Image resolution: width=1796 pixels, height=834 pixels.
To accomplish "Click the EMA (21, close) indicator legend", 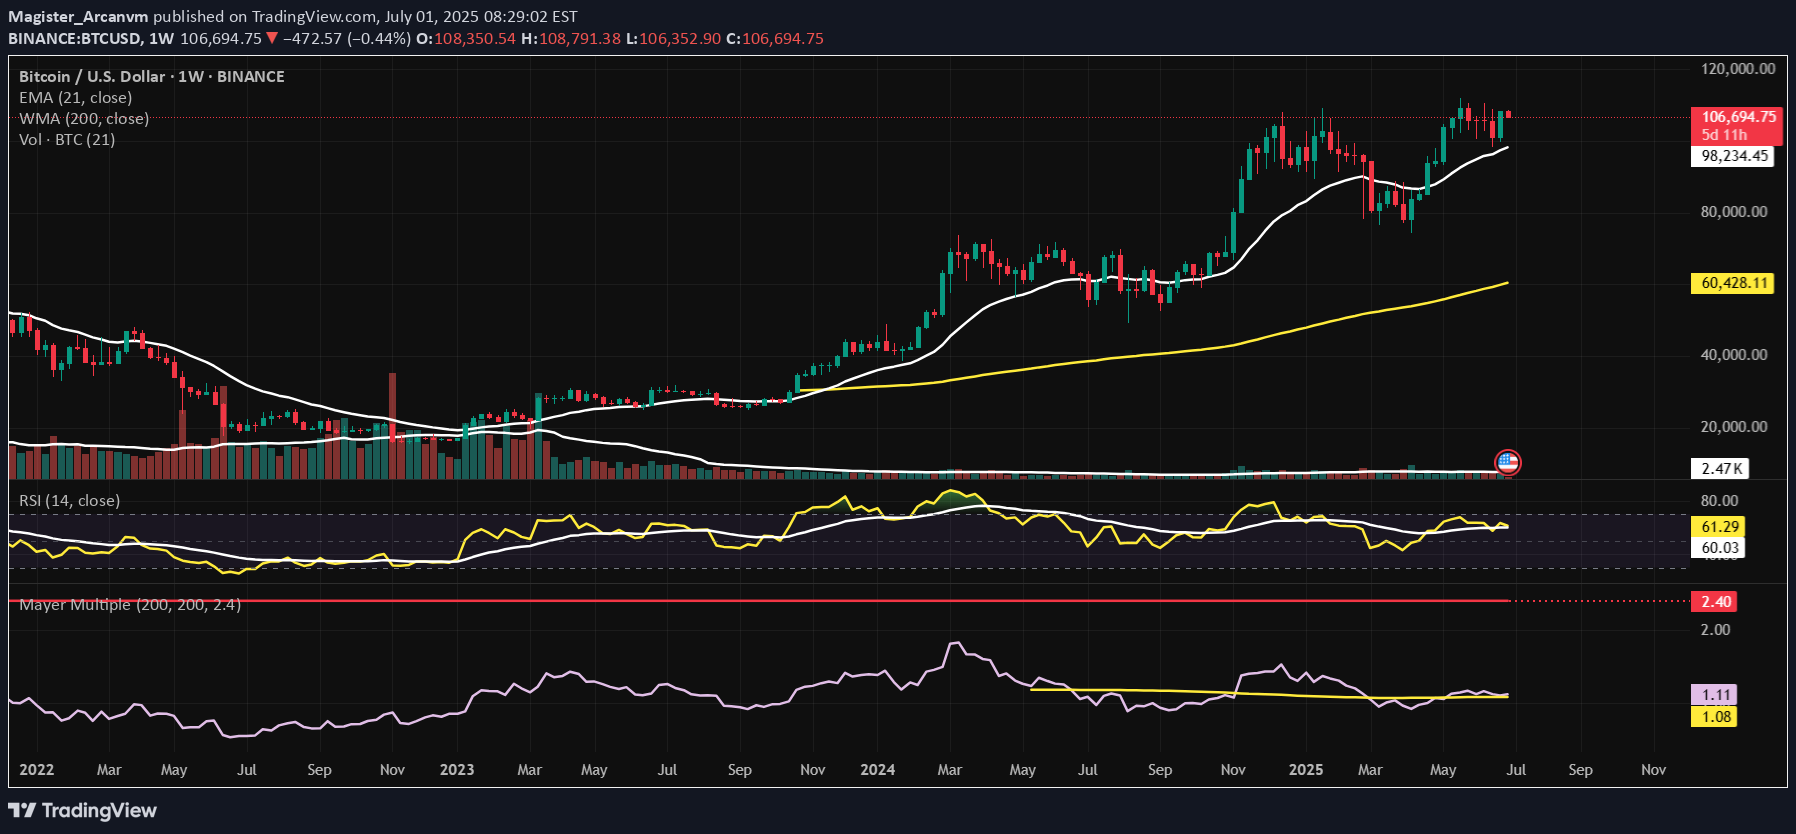I will [76, 98].
